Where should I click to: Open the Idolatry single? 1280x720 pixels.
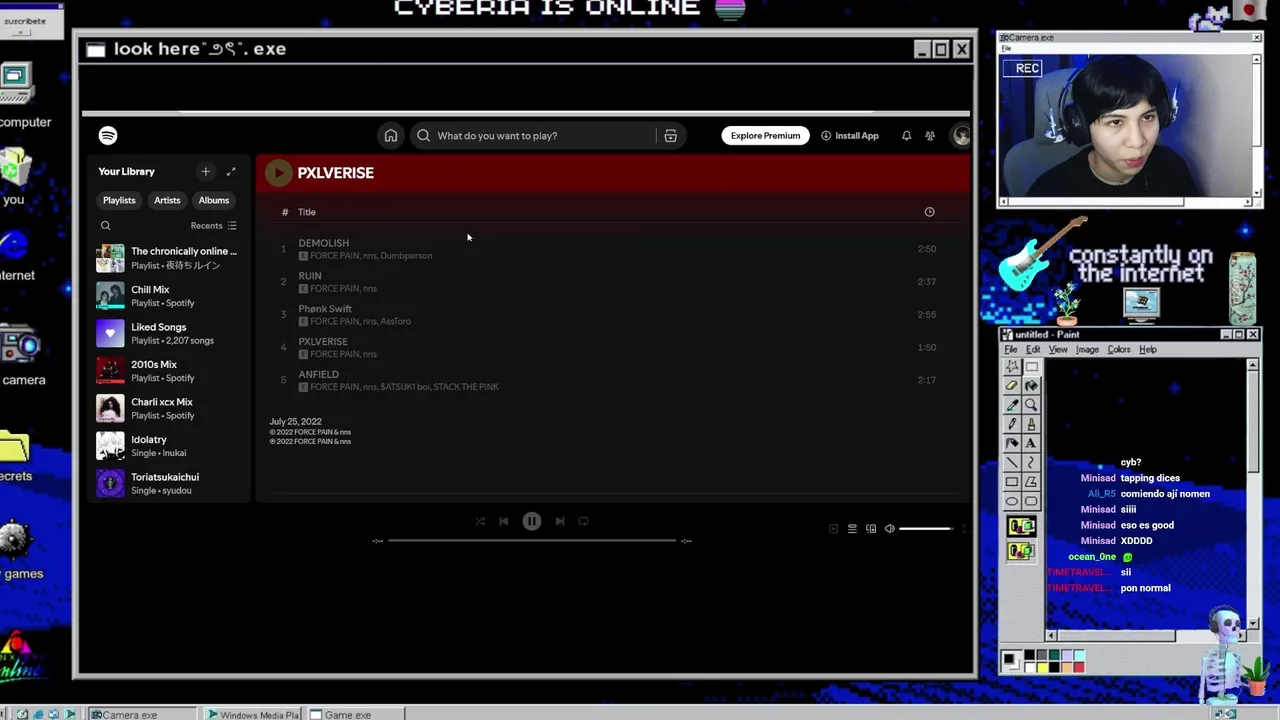(168, 446)
